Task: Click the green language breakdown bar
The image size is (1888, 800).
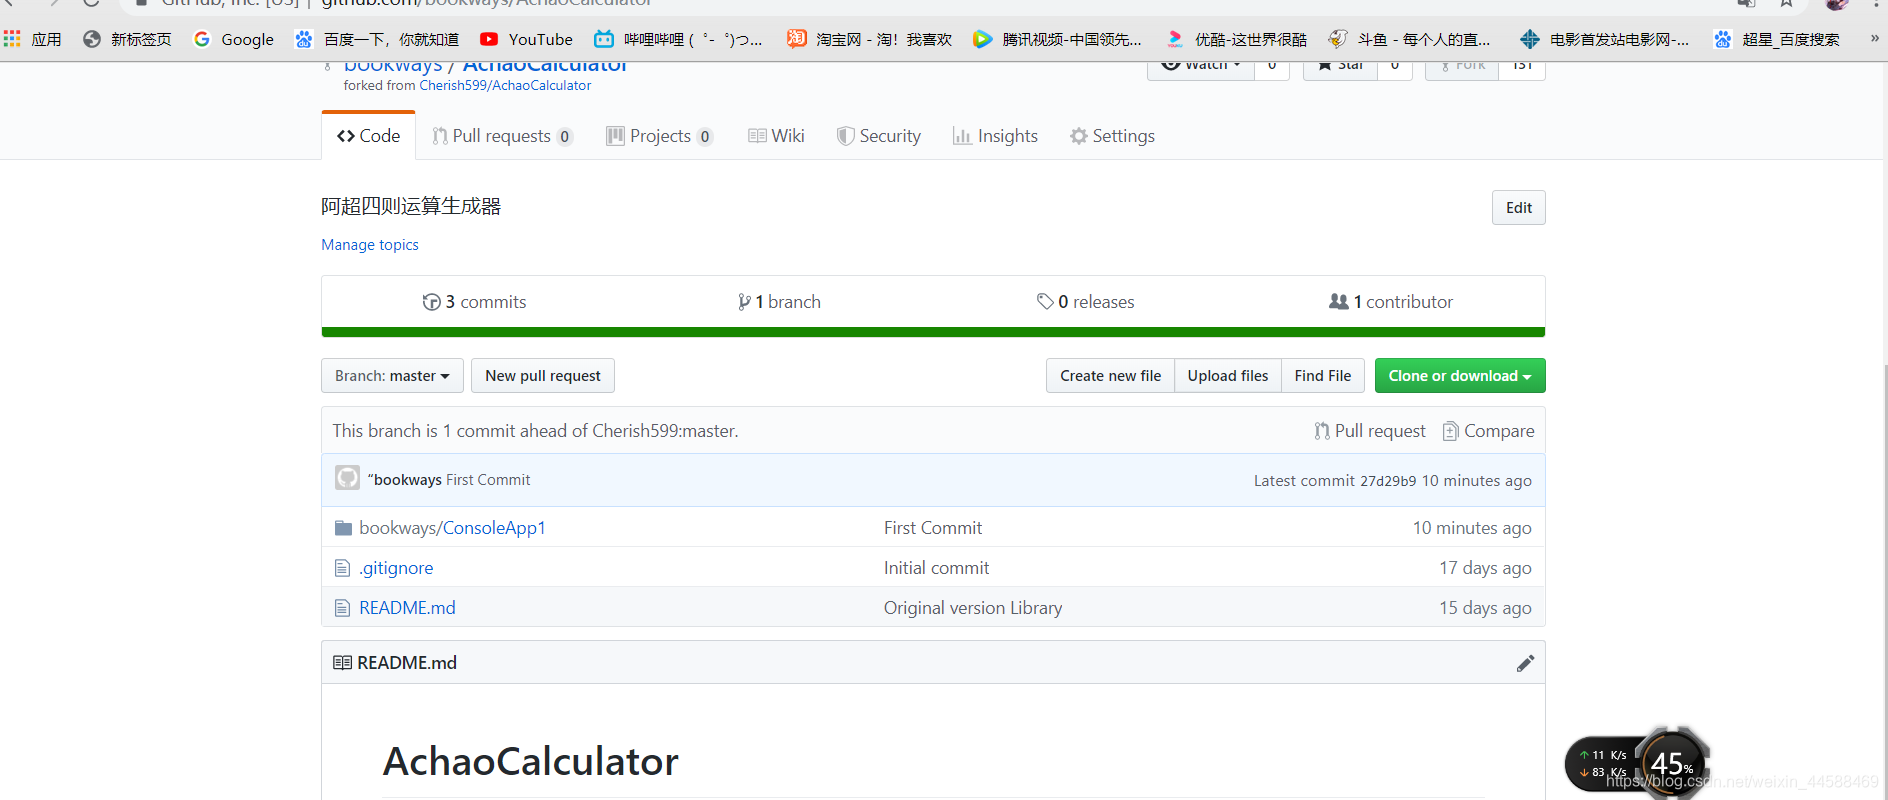Action: [933, 332]
